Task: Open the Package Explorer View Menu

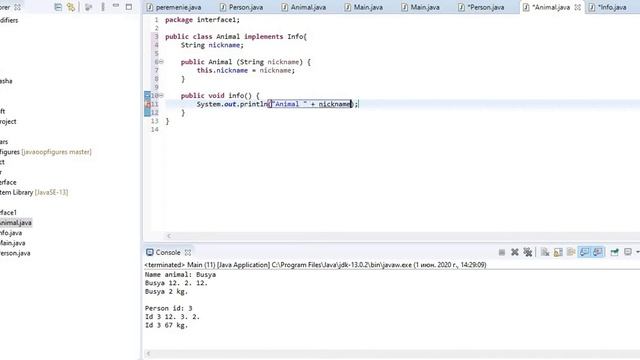Action: [x=103, y=7]
